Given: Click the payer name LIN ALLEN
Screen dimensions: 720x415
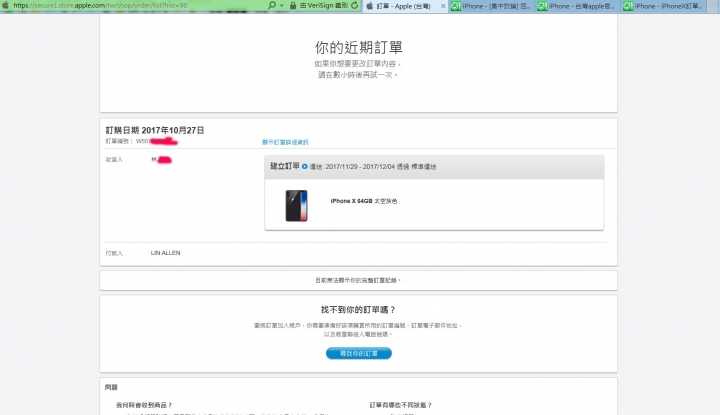Looking at the screenshot, I should 165,253.
